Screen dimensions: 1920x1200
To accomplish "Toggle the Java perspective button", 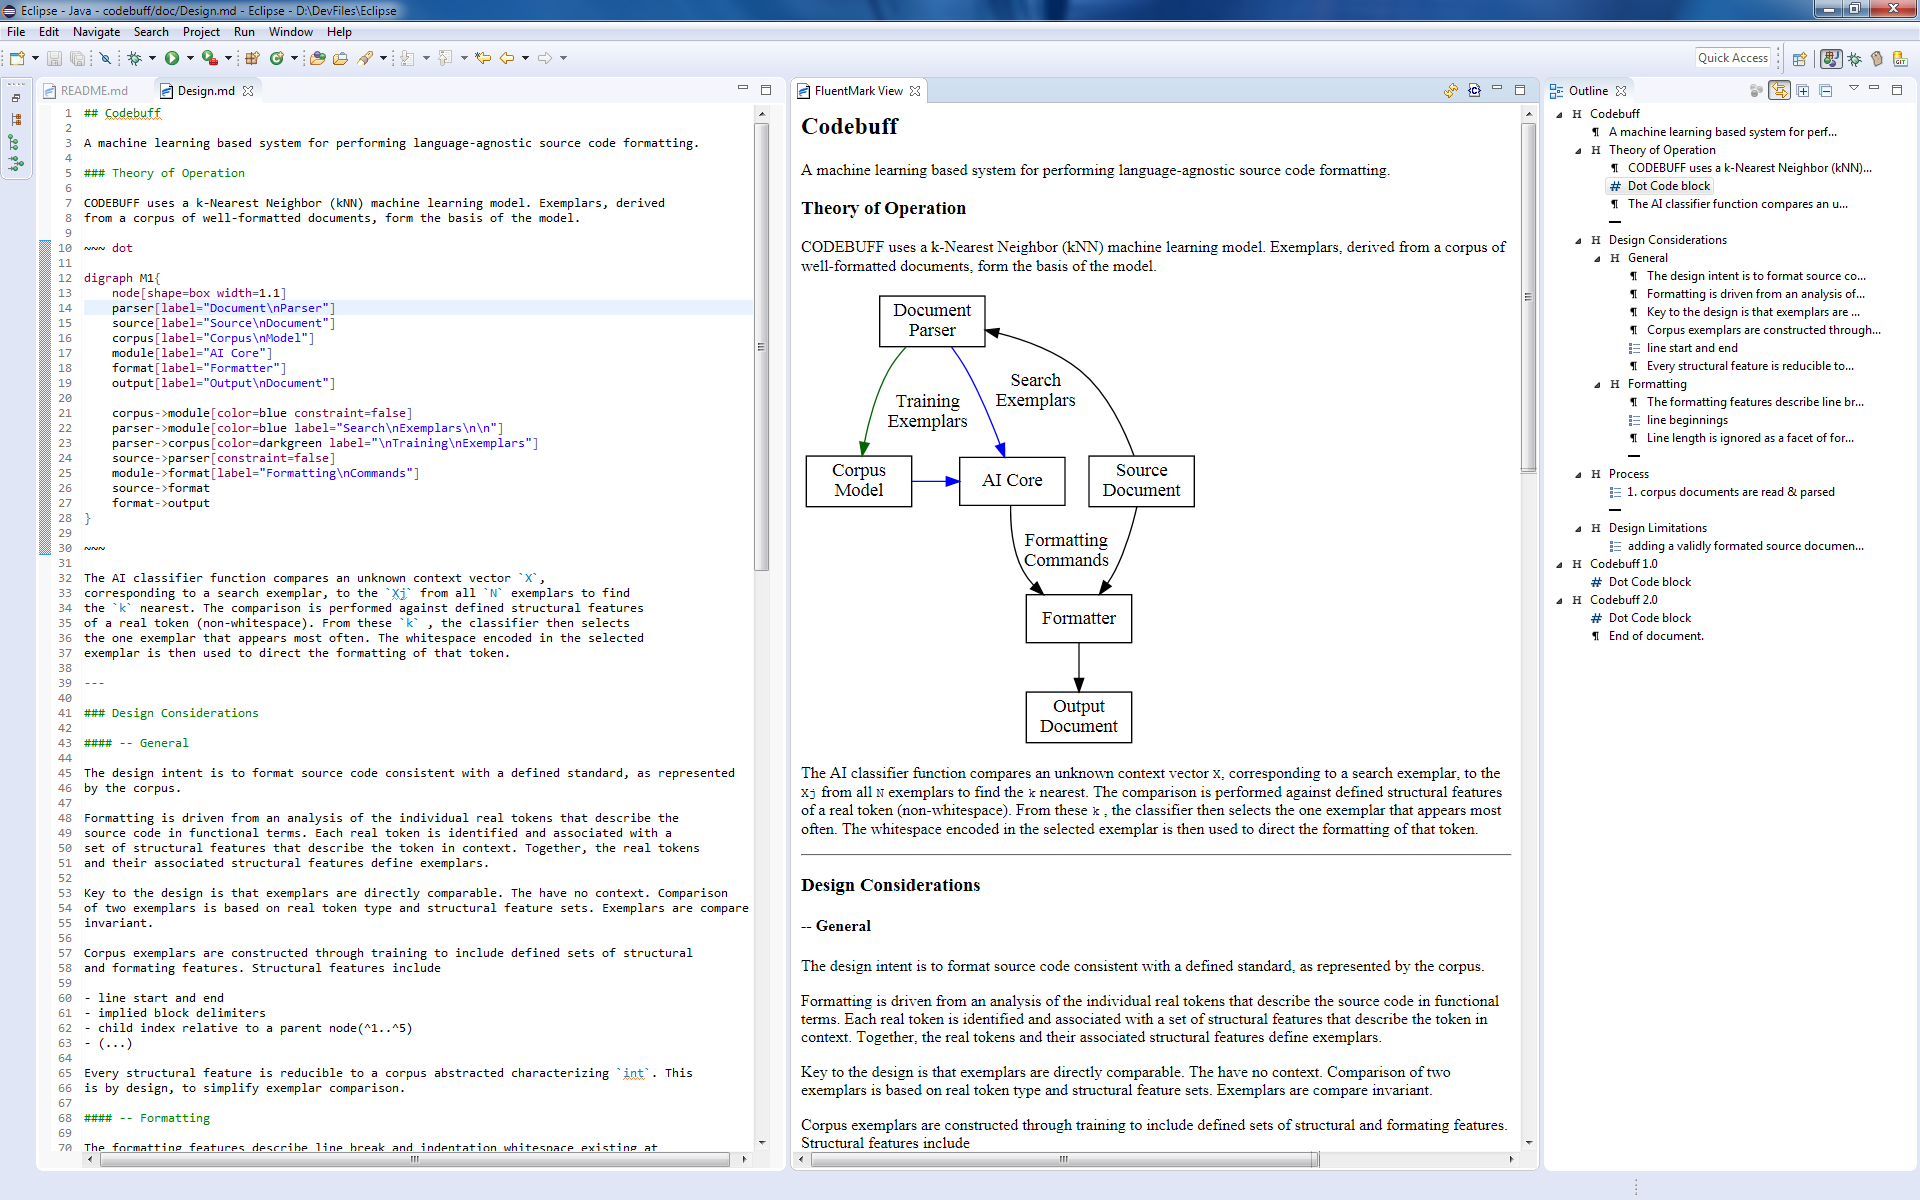I will pyautogui.click(x=1831, y=59).
